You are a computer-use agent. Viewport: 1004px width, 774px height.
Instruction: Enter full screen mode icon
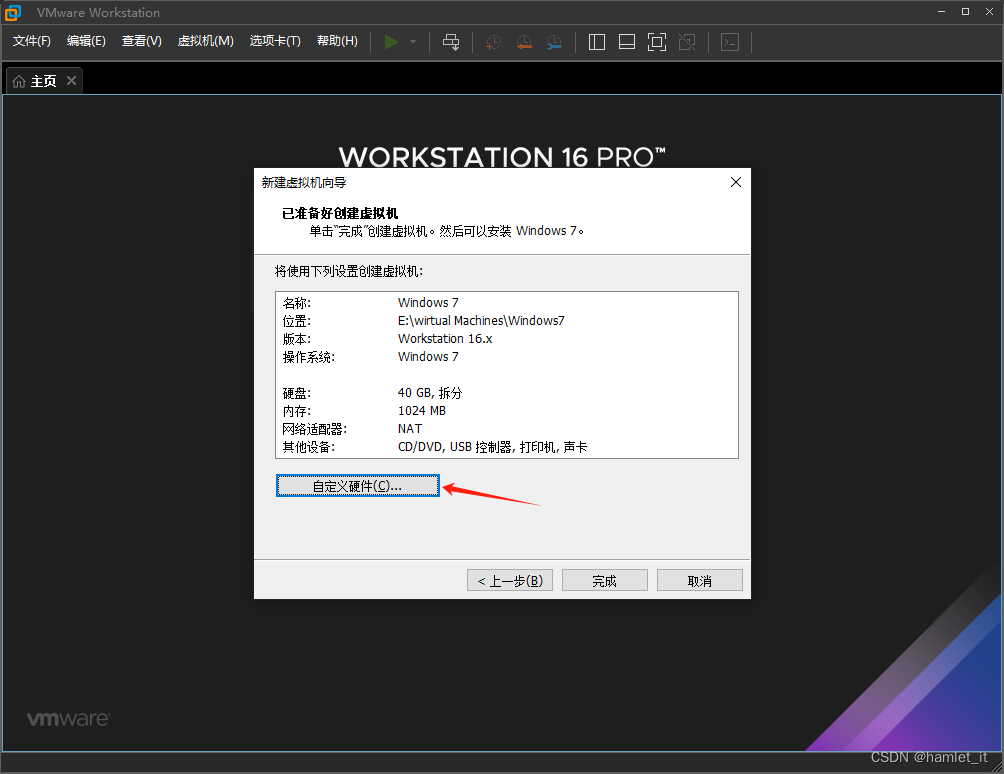click(657, 42)
